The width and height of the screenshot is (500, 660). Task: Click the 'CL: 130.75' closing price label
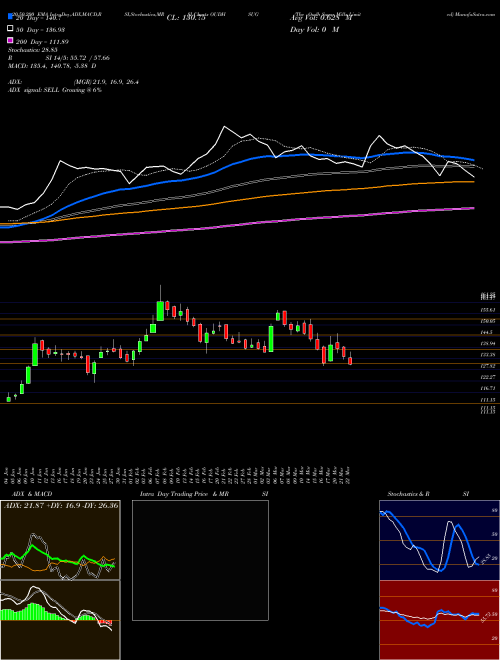pyautogui.click(x=186, y=18)
